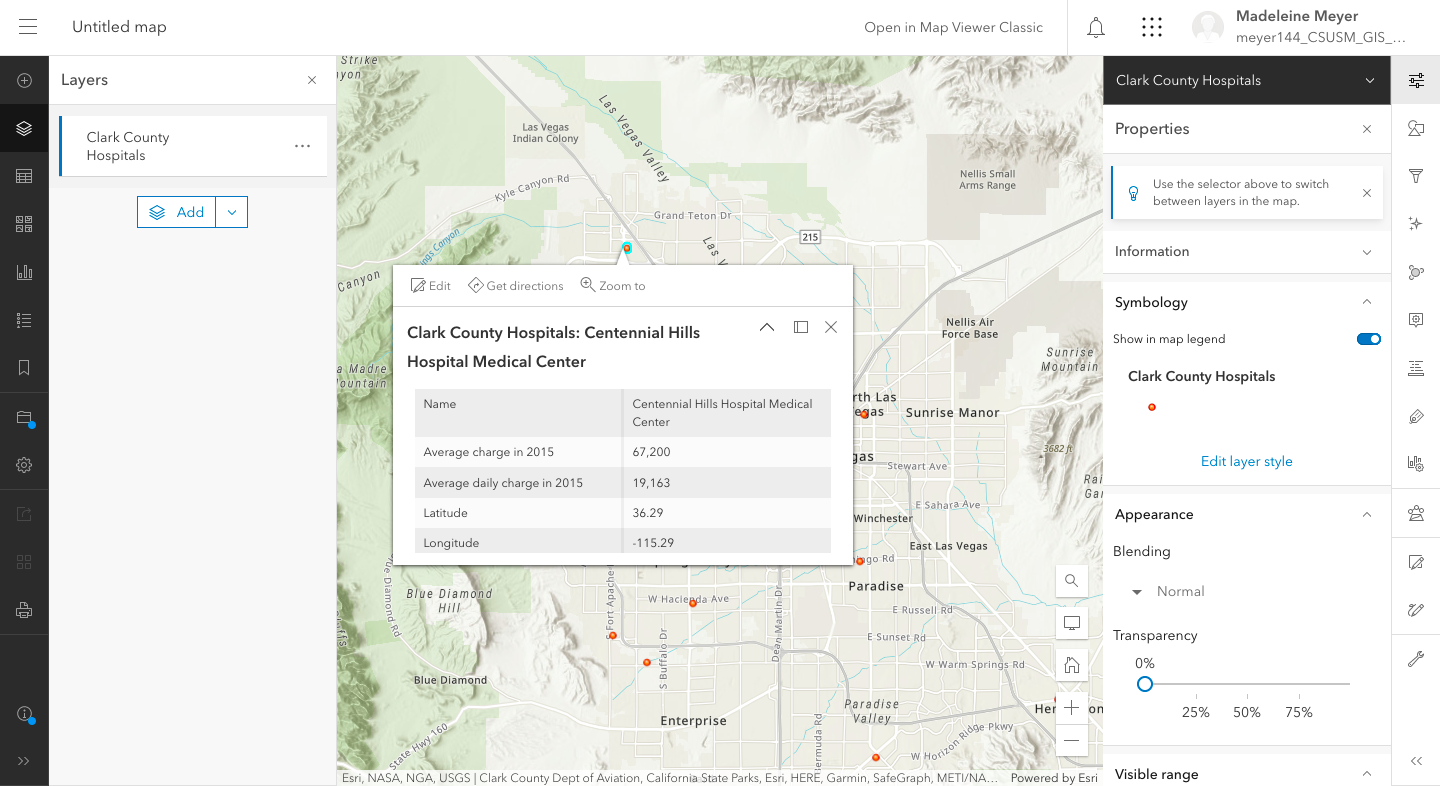Click Zoom to in the pop-up
The height and width of the screenshot is (786, 1440).
point(613,286)
